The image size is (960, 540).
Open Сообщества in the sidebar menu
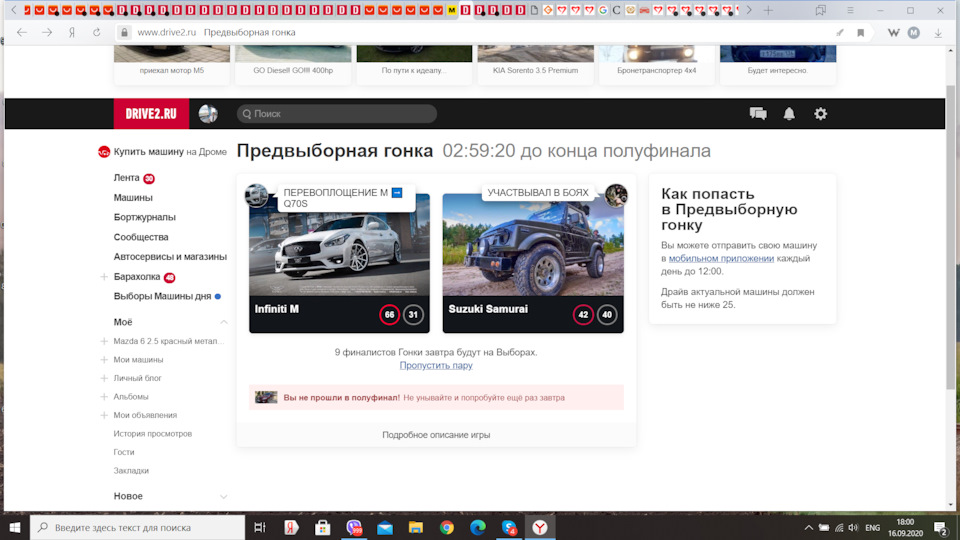pos(141,237)
